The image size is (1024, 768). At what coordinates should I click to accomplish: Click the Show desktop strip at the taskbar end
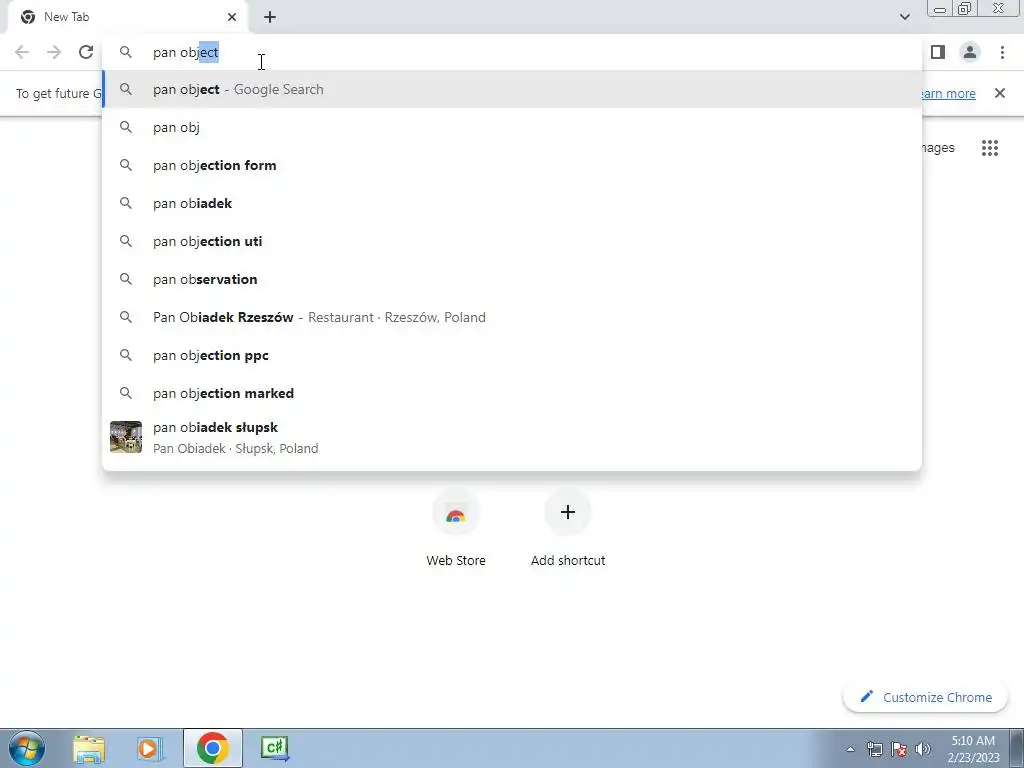click(x=1017, y=748)
